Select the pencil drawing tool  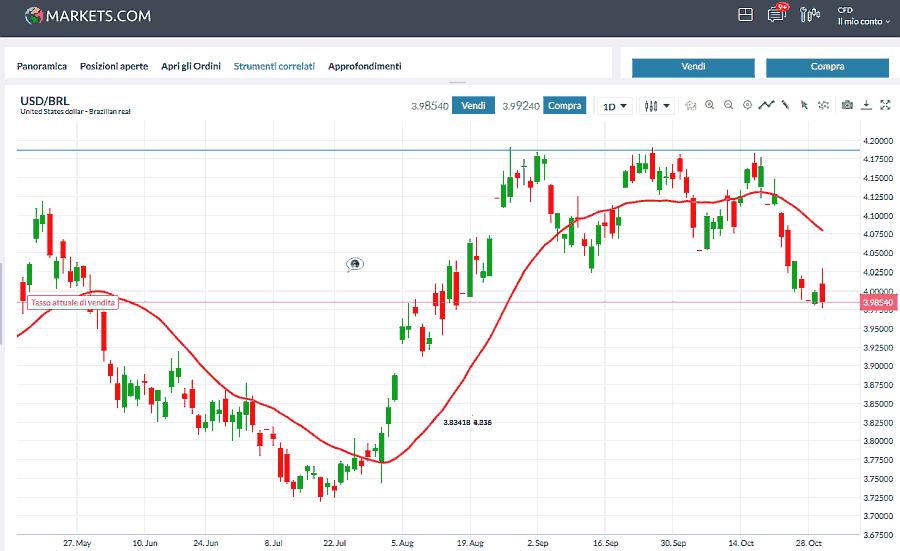(786, 105)
